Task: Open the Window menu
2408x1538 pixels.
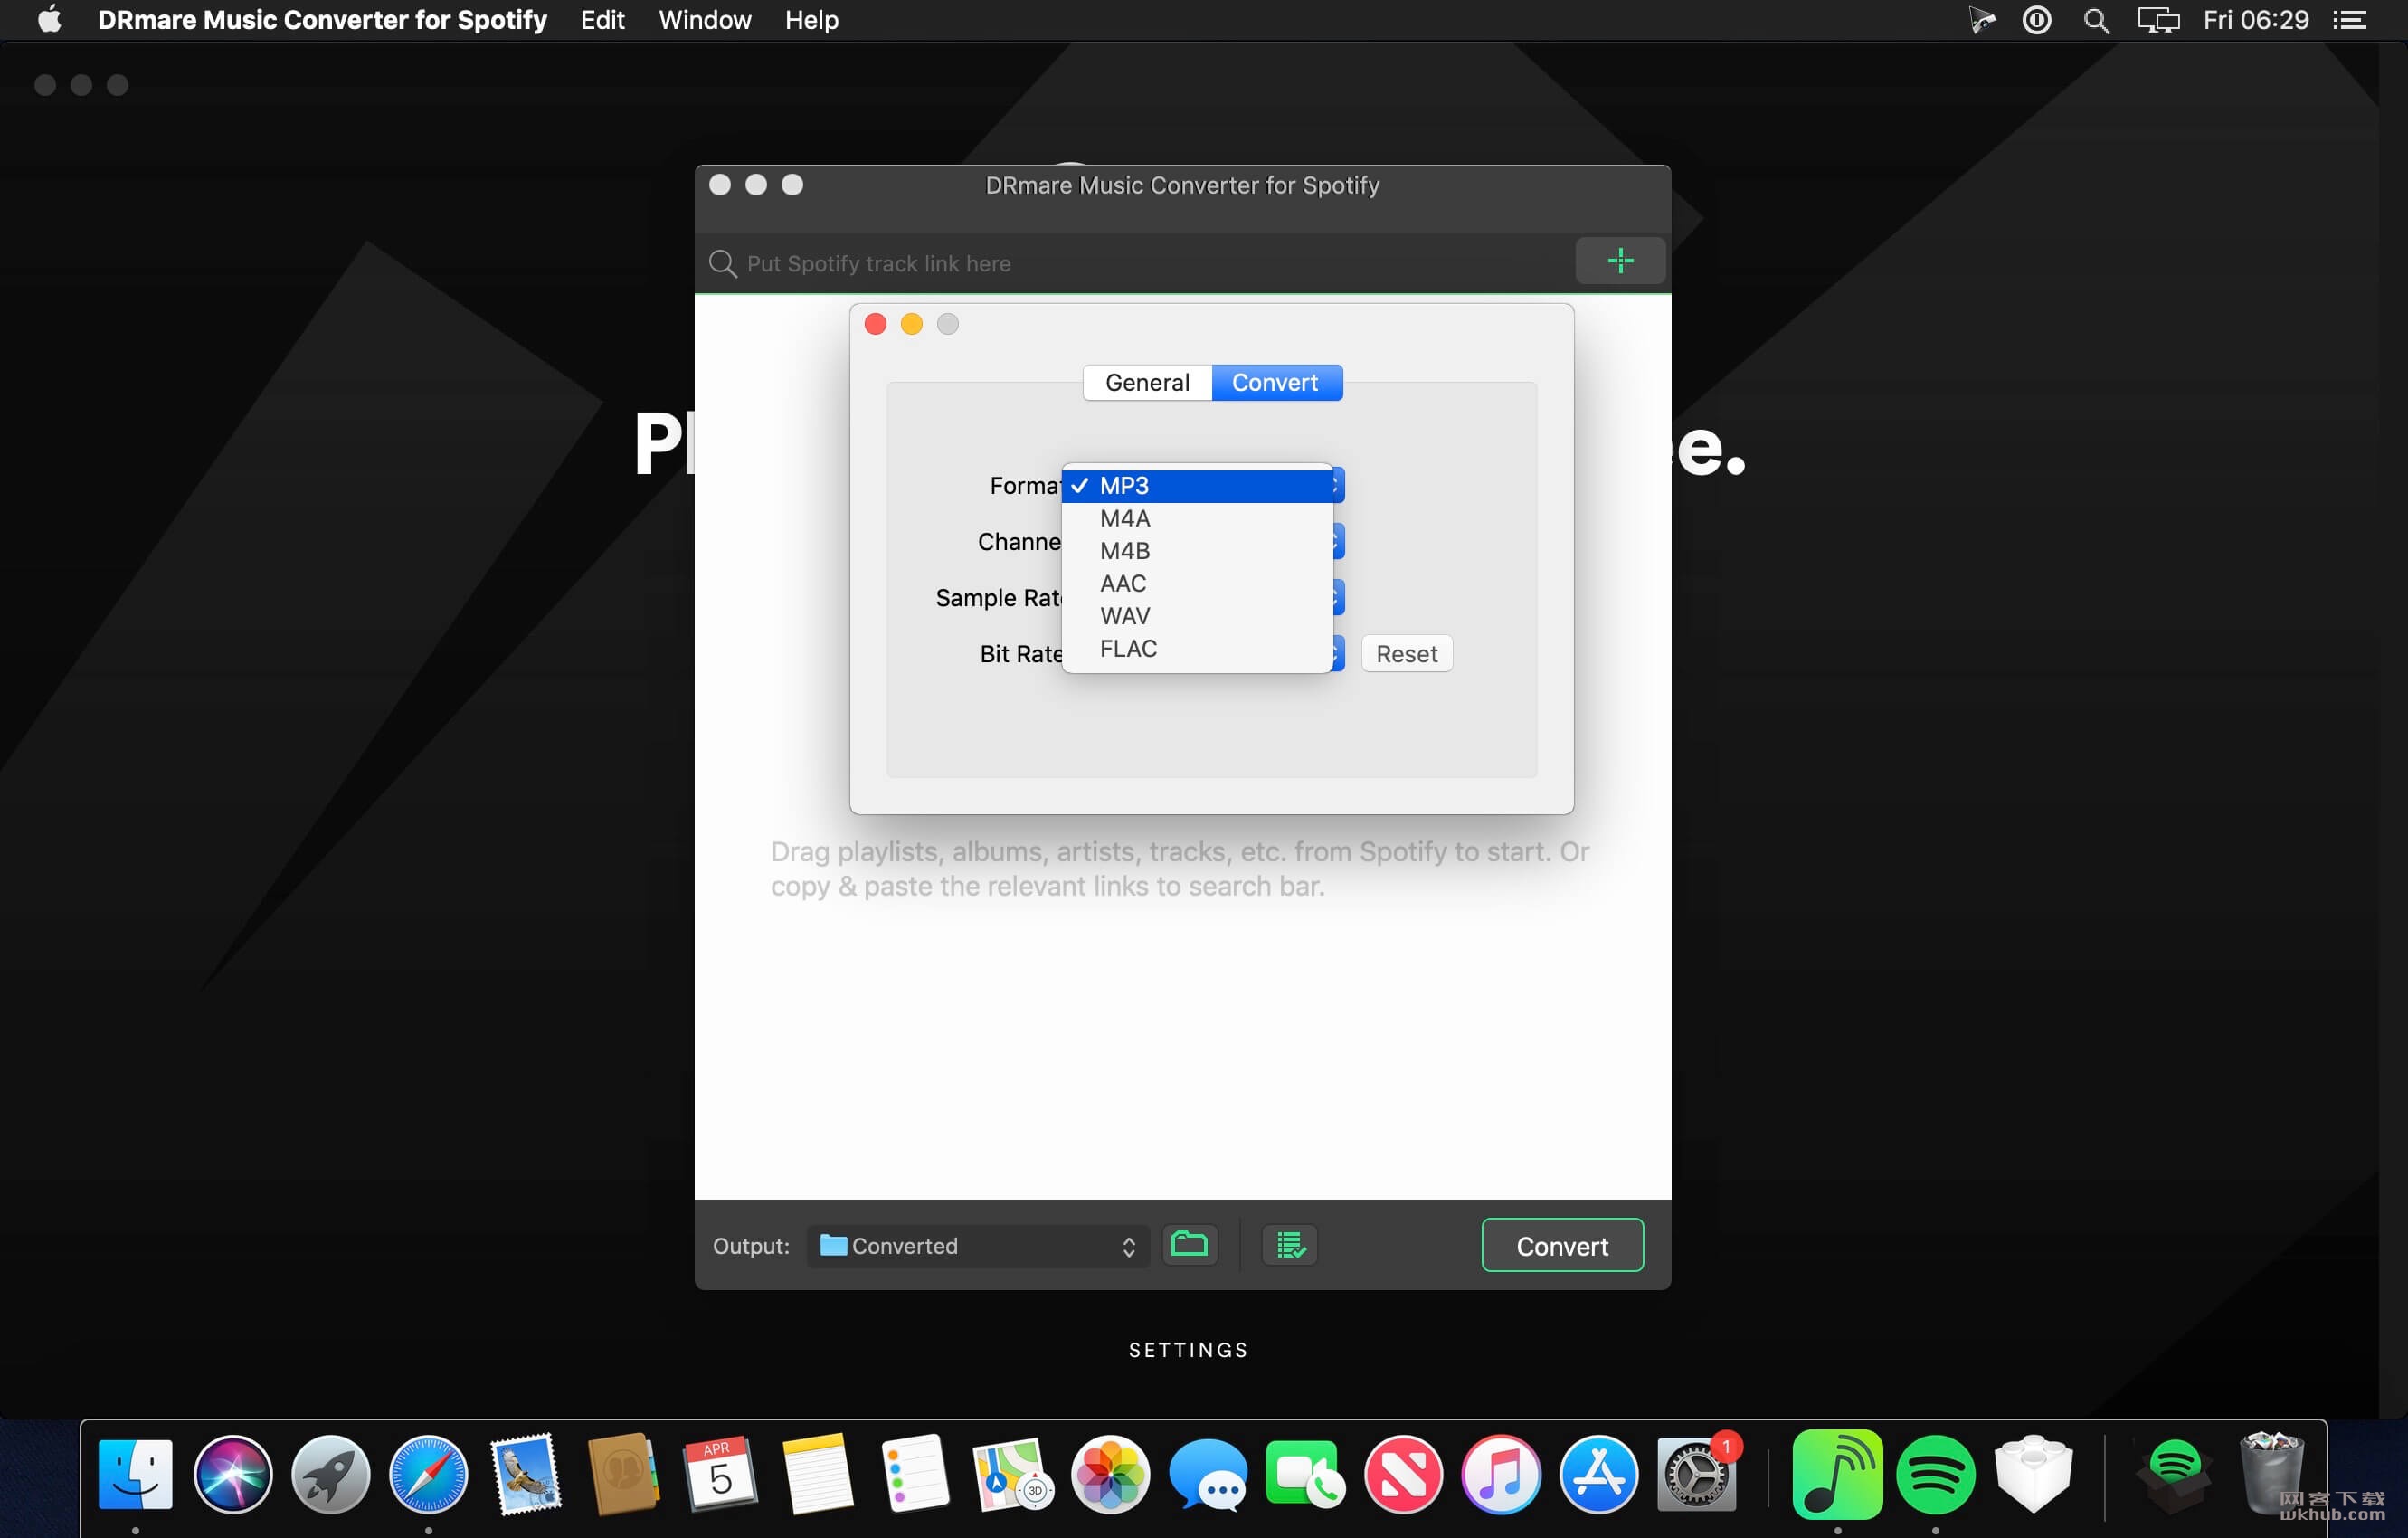Action: point(704,20)
